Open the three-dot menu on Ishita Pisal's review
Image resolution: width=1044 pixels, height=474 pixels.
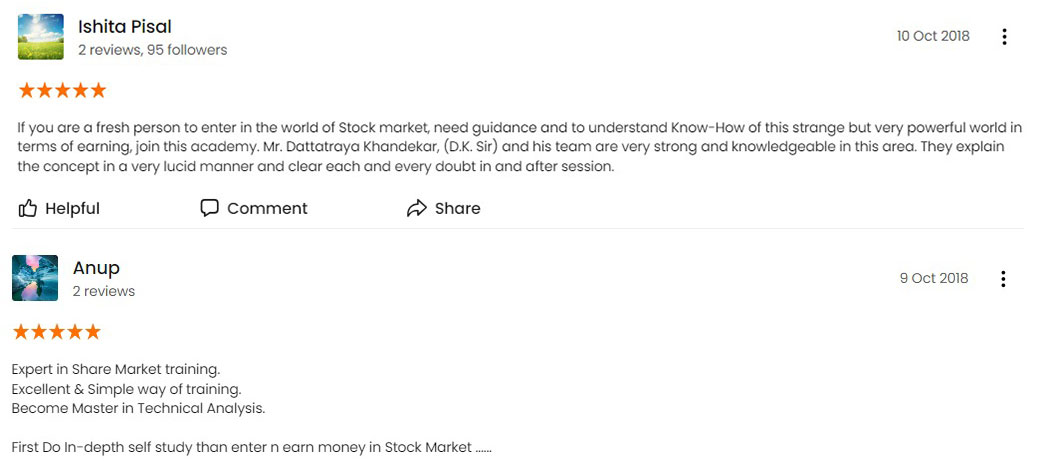1004,37
